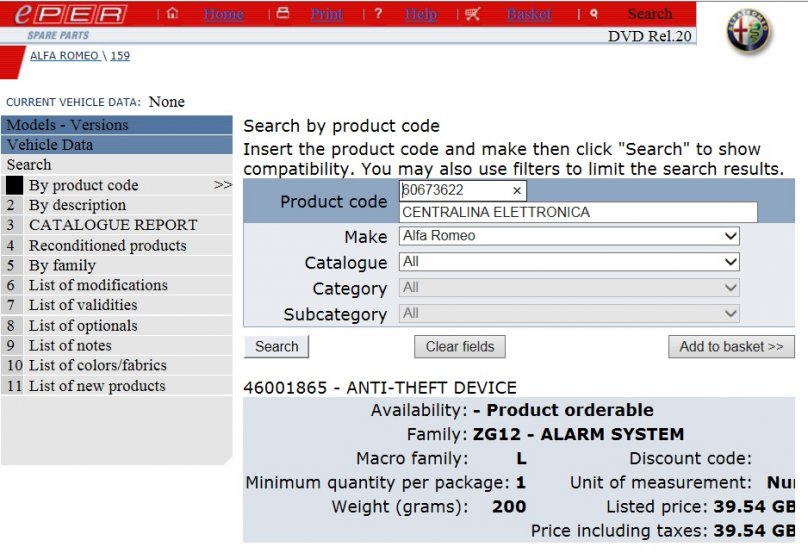This screenshot has height=559, width=808.
Task: Add the product to basket
Action: click(x=731, y=347)
